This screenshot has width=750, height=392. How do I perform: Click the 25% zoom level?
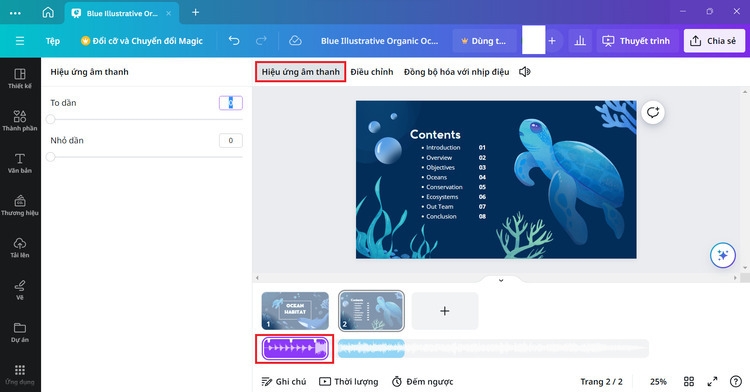[658, 381]
